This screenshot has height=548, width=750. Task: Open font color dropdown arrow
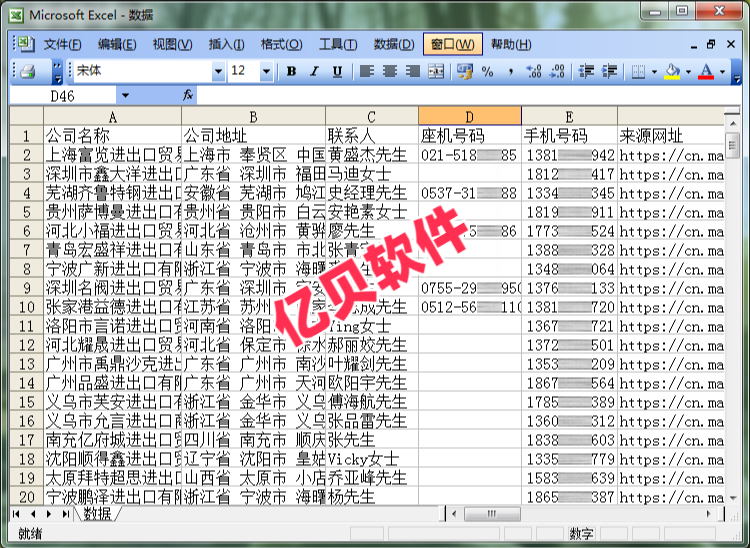point(722,72)
